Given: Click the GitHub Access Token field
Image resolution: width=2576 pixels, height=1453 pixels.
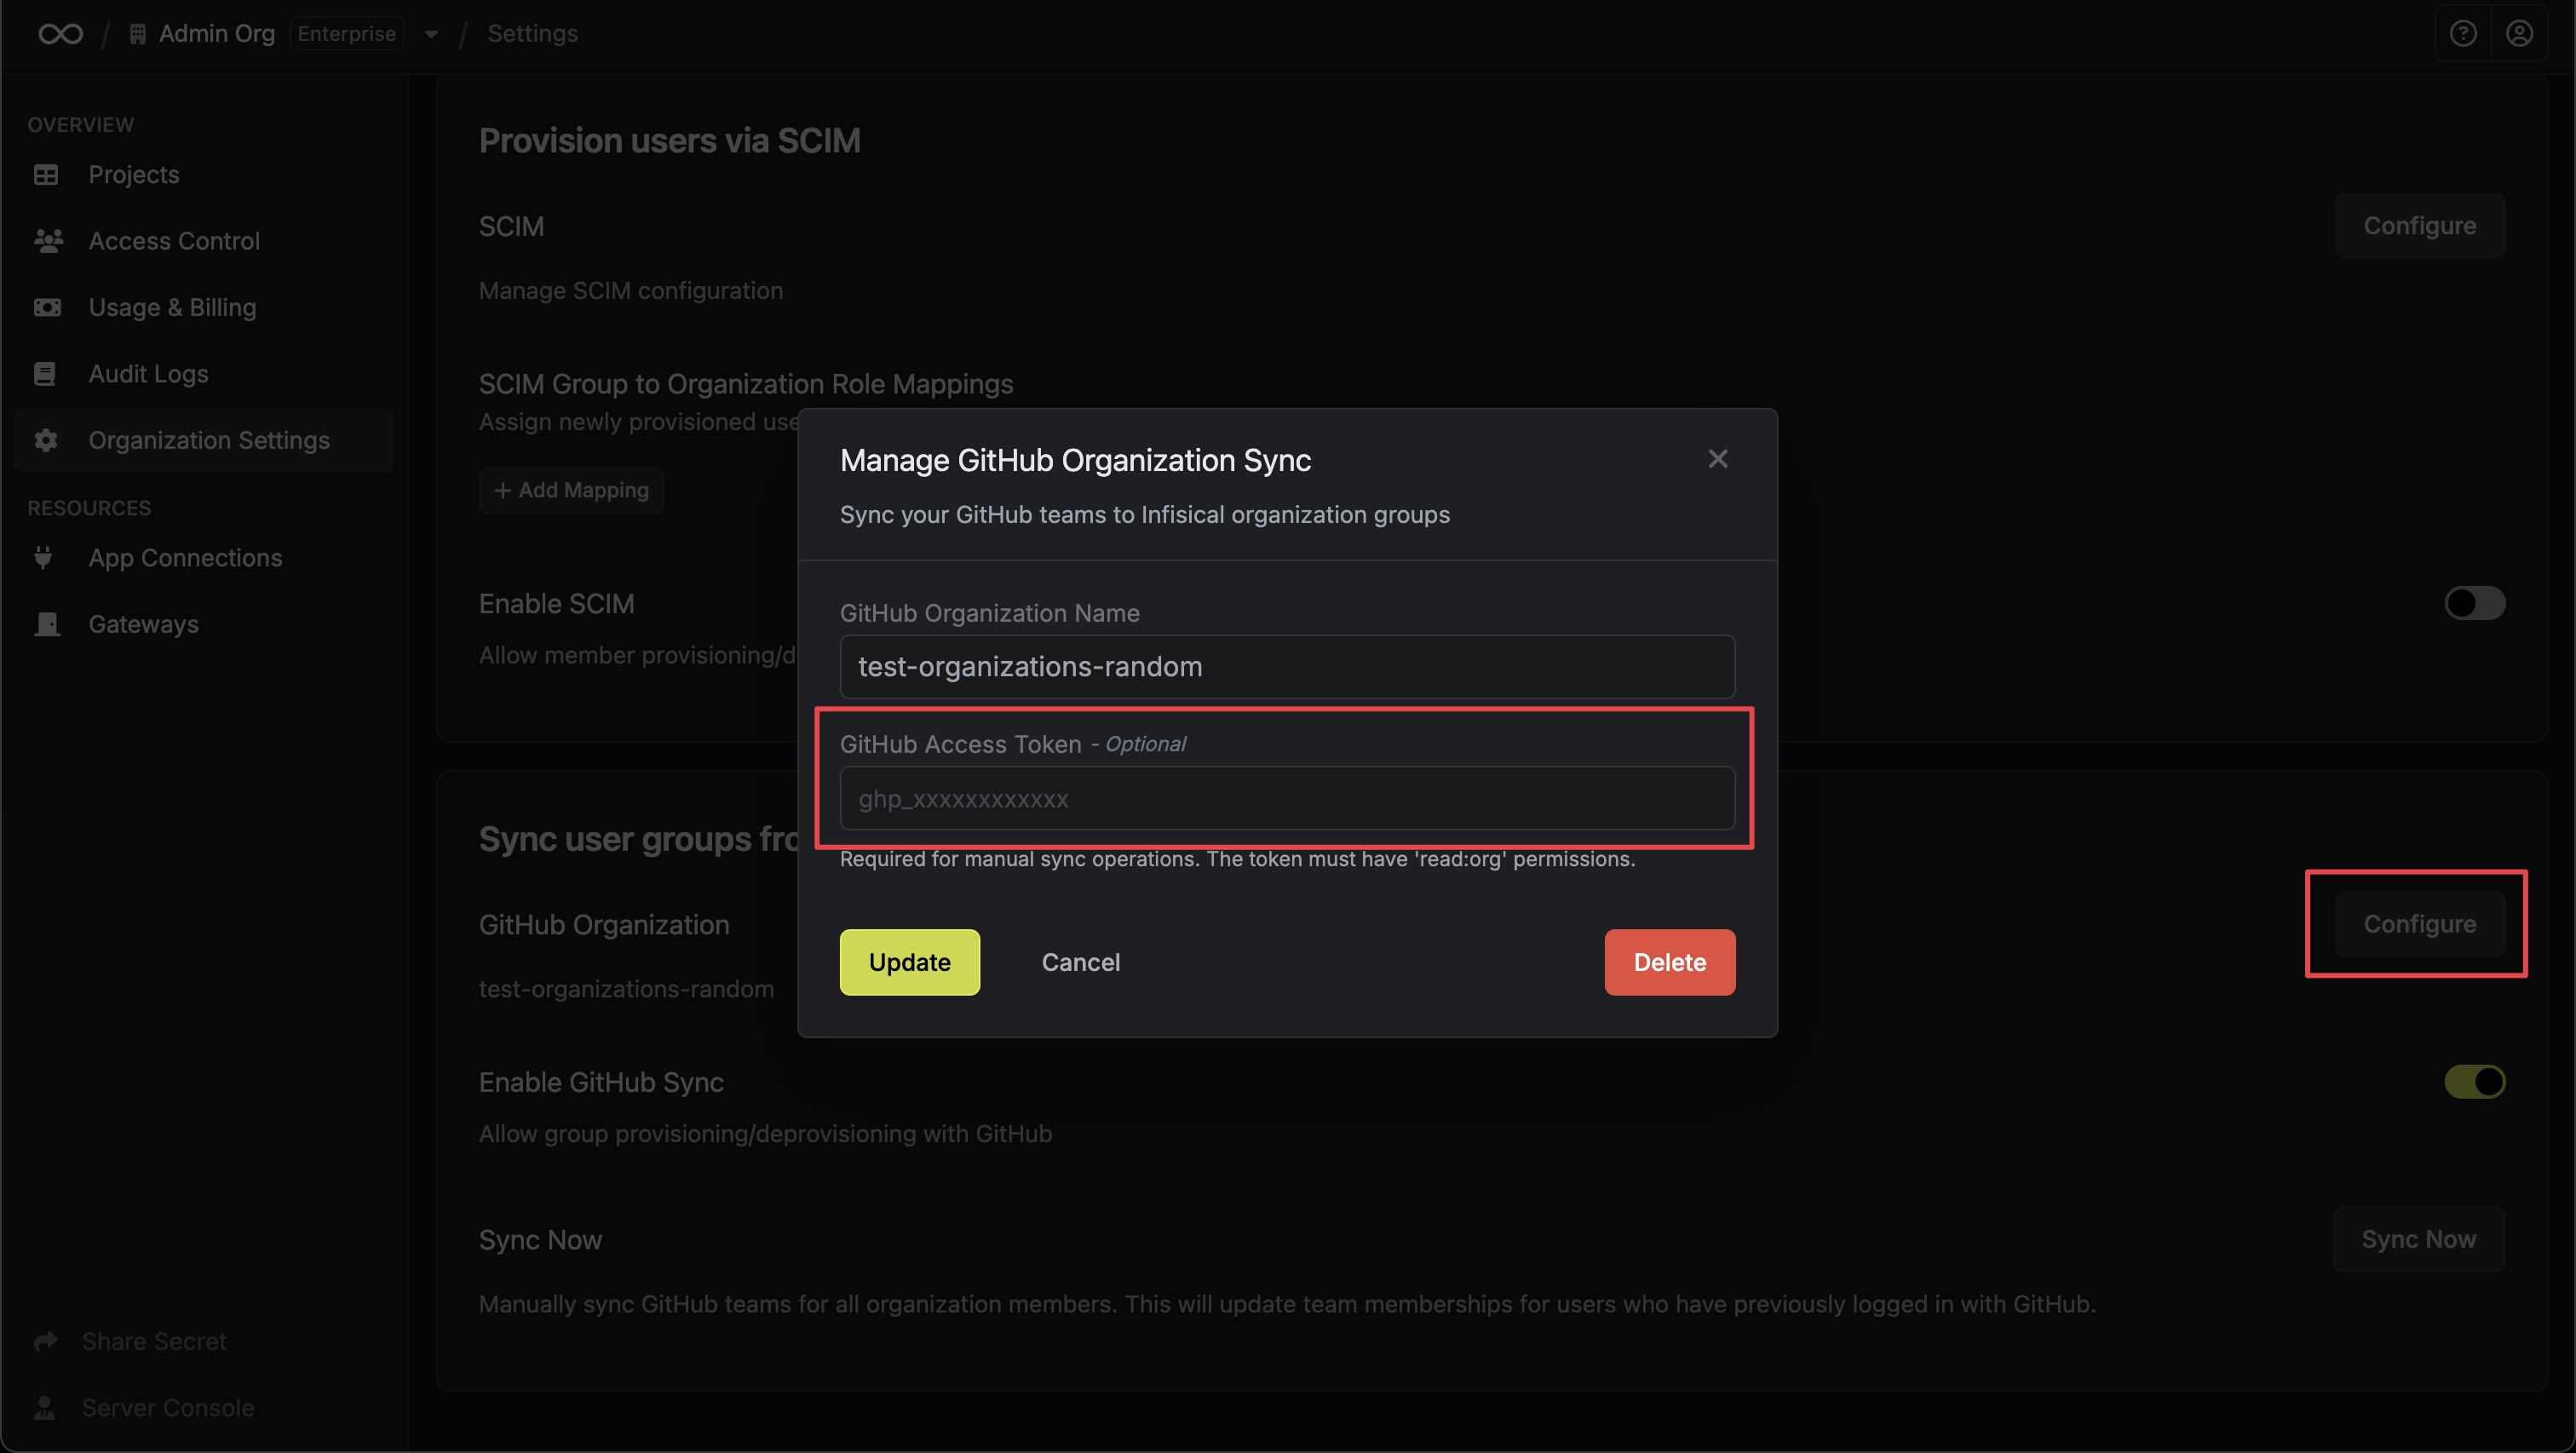Looking at the screenshot, I should (x=1287, y=798).
